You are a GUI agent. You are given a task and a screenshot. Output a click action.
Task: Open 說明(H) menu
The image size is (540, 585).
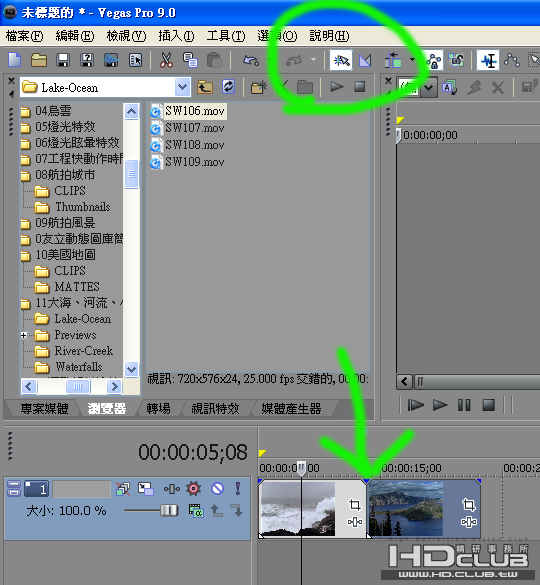(329, 36)
